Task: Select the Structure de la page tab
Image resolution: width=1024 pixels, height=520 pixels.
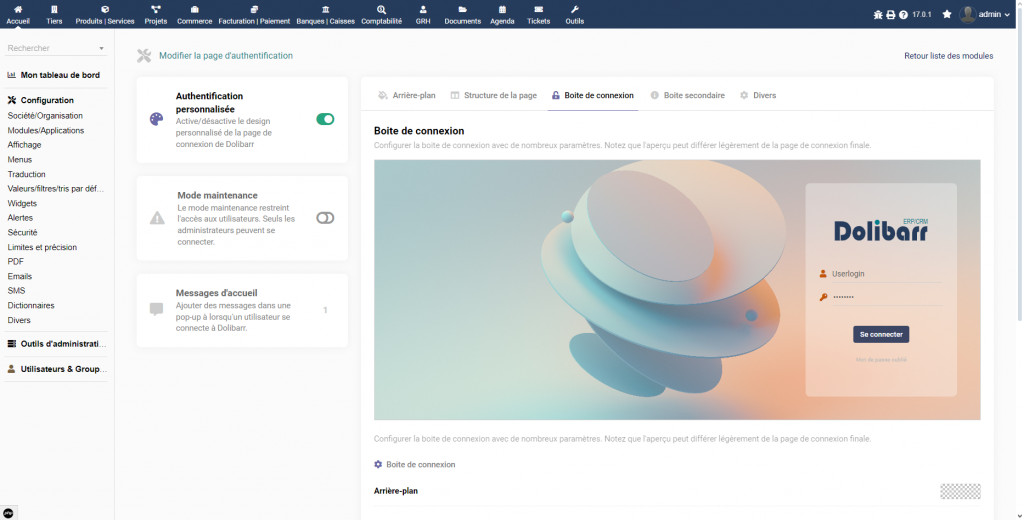Action: (493, 96)
